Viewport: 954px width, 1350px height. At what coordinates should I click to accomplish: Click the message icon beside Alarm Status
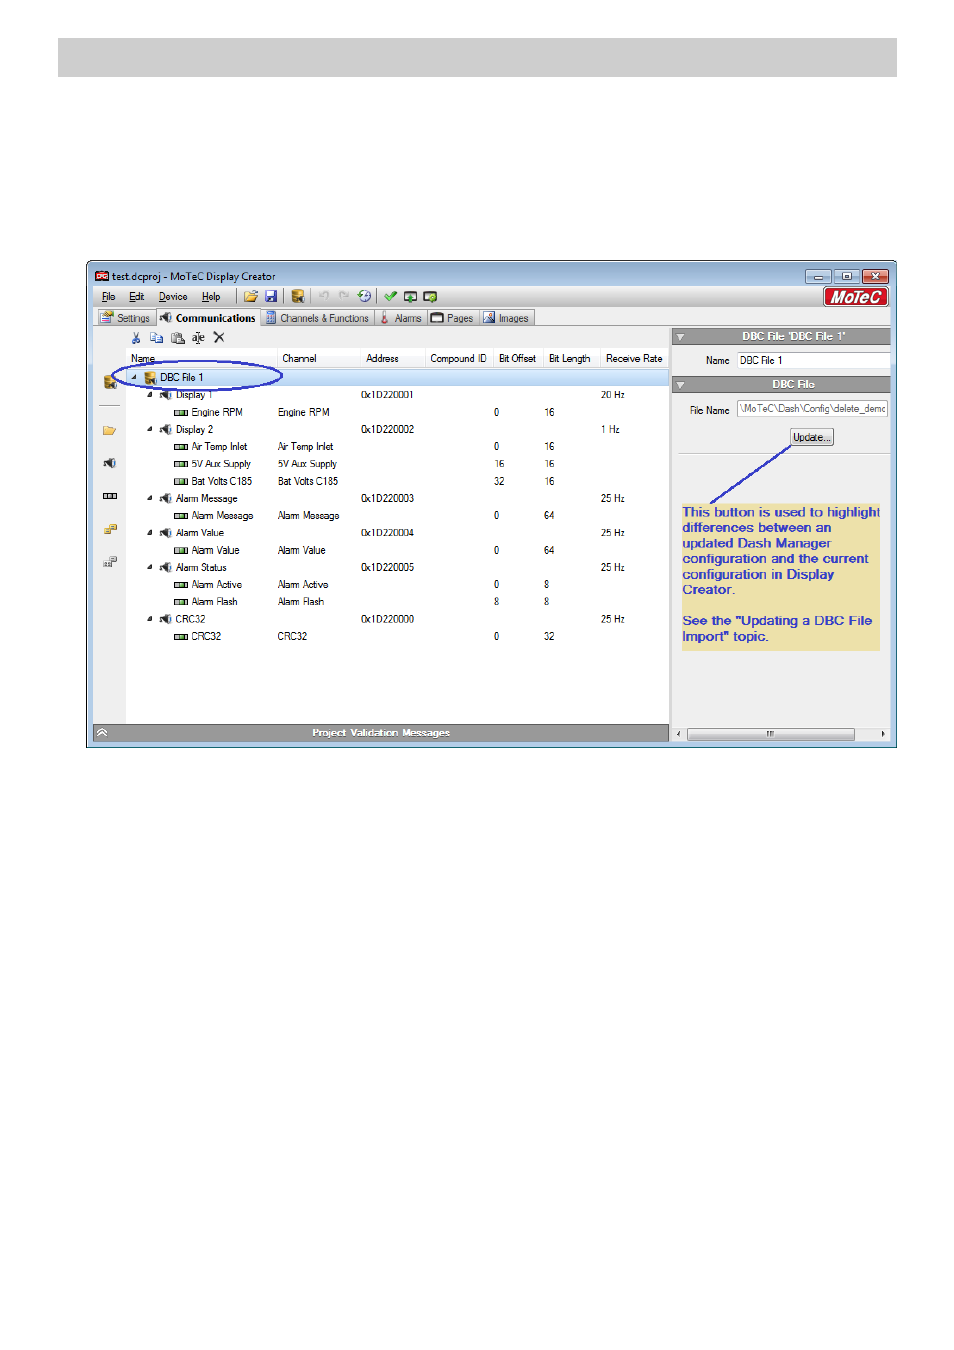click(166, 568)
